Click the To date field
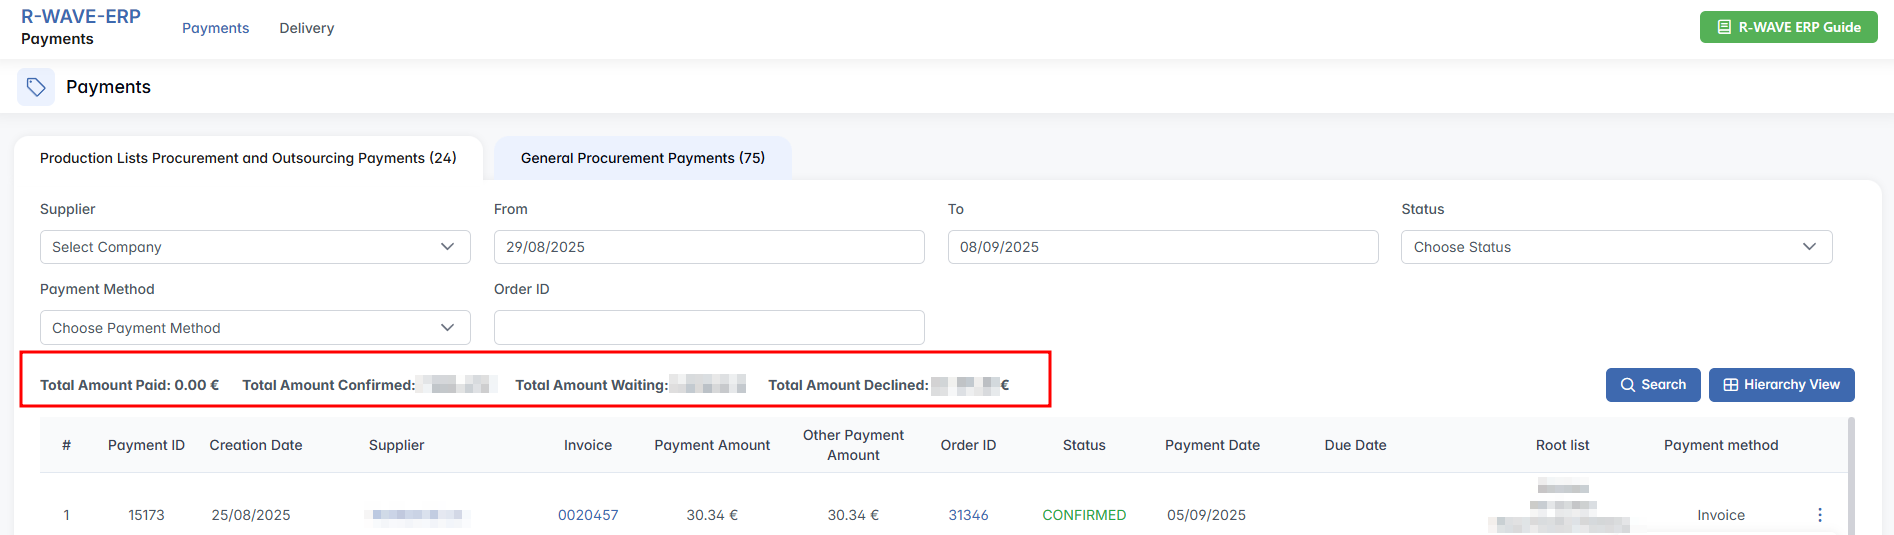This screenshot has height=535, width=1894. click(1162, 247)
